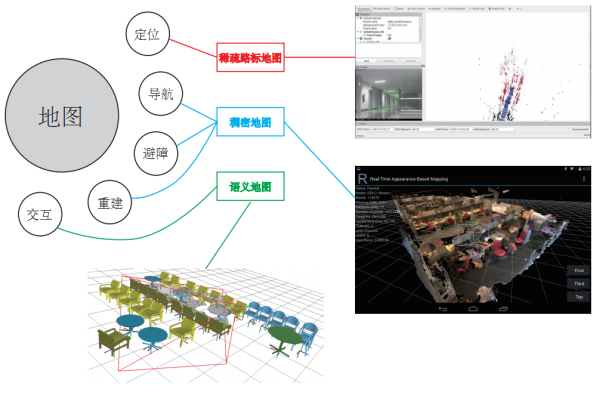Open the Background Color value in Displays

click(x=397, y=25)
